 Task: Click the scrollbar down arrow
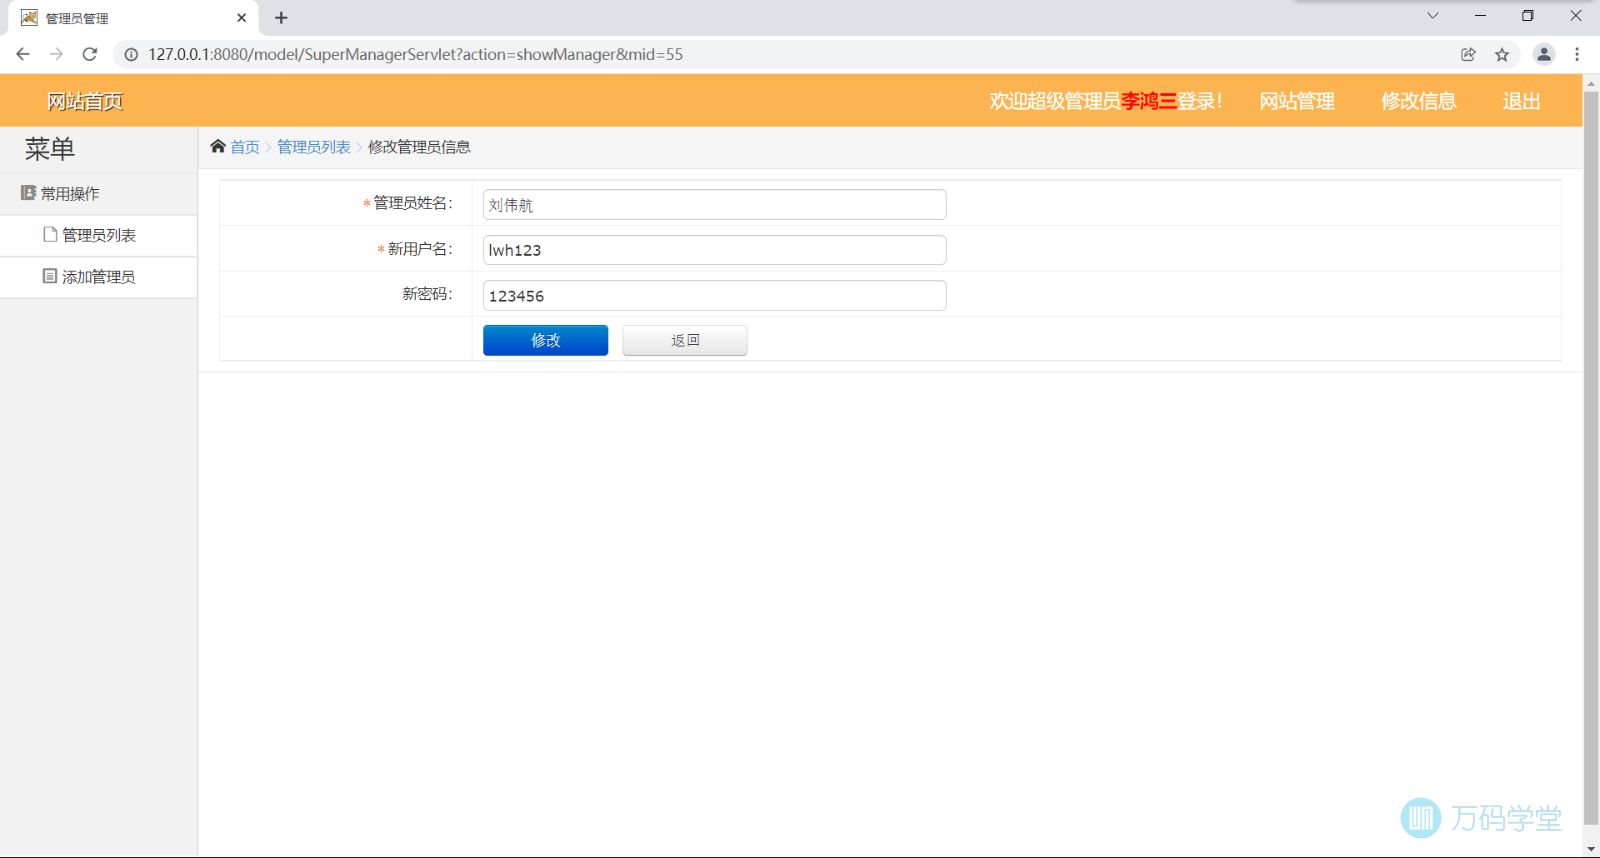(x=1591, y=849)
